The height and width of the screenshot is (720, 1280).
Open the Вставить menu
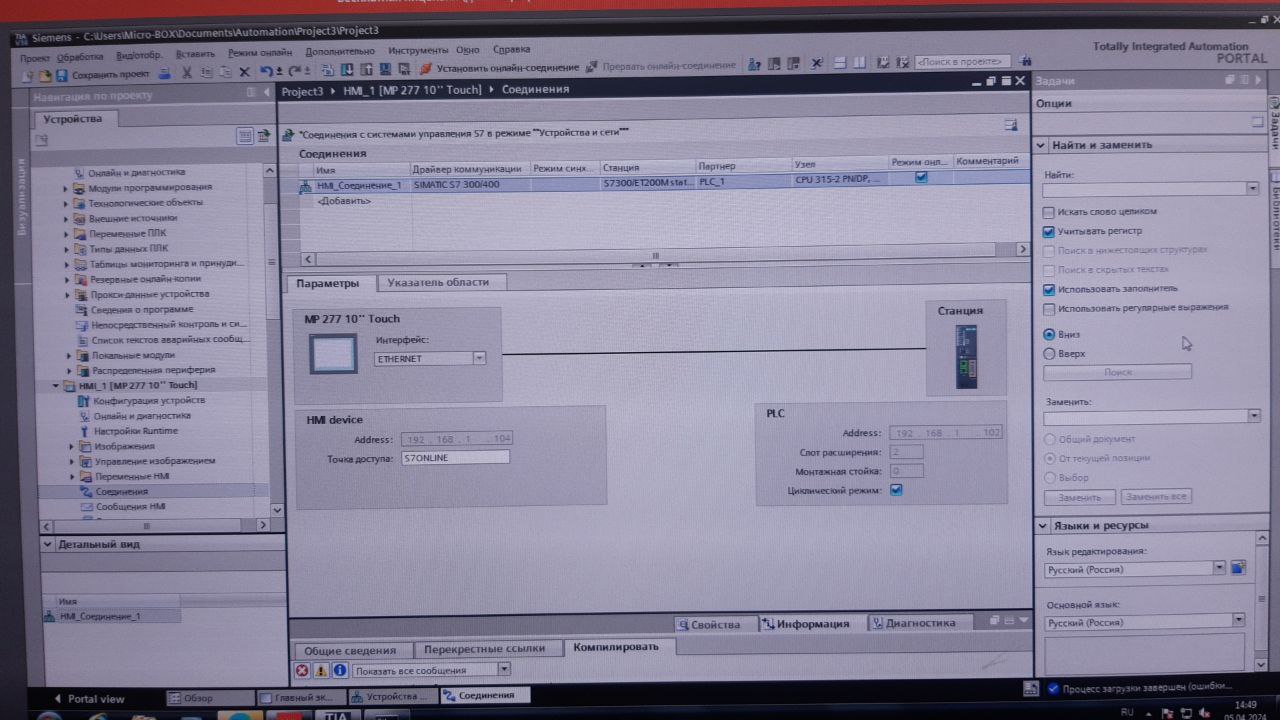click(195, 54)
